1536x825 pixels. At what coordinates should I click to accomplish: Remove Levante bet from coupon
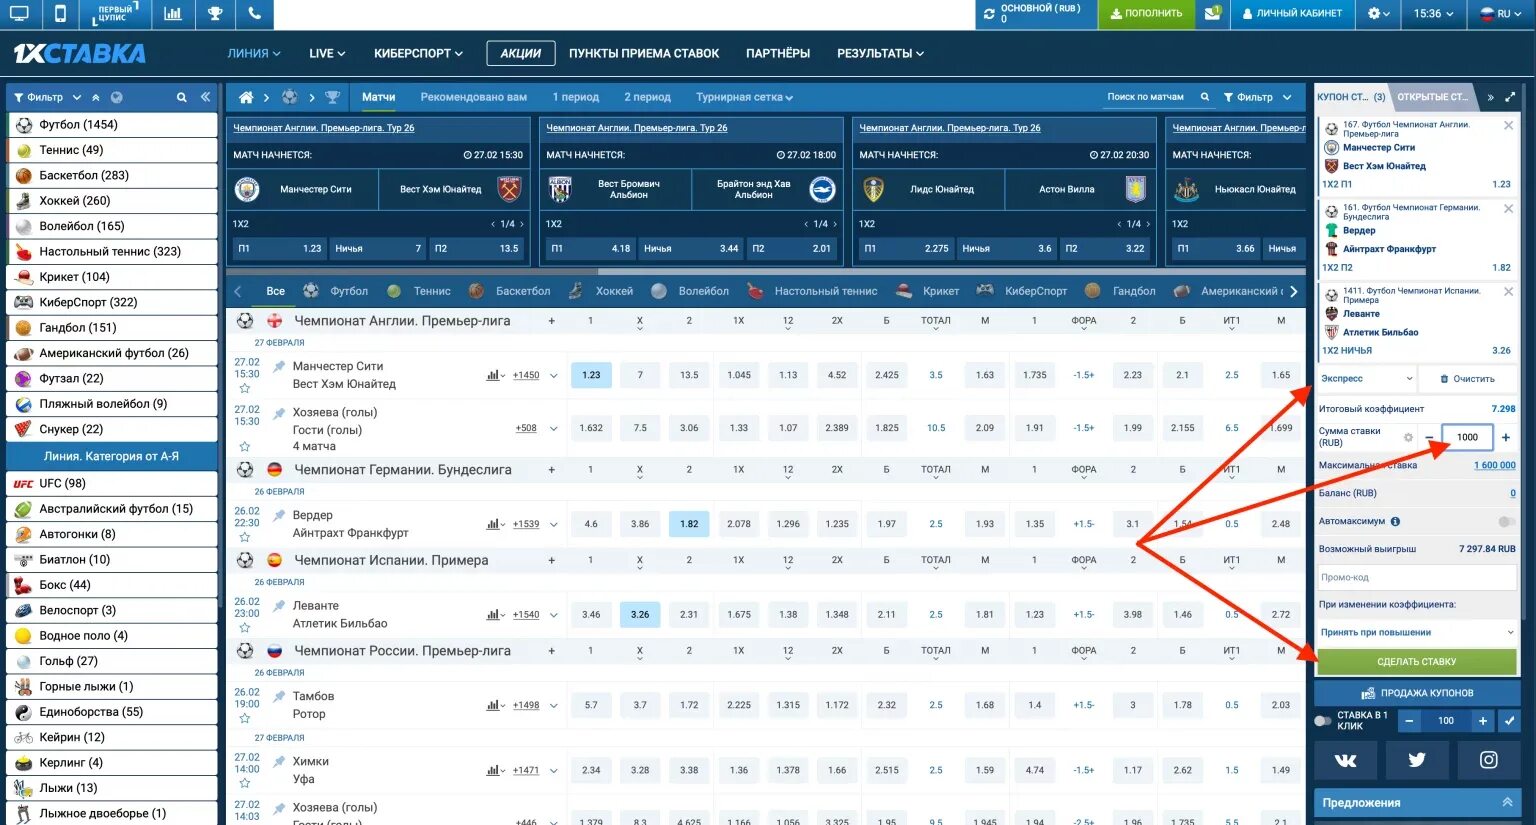click(x=1508, y=292)
